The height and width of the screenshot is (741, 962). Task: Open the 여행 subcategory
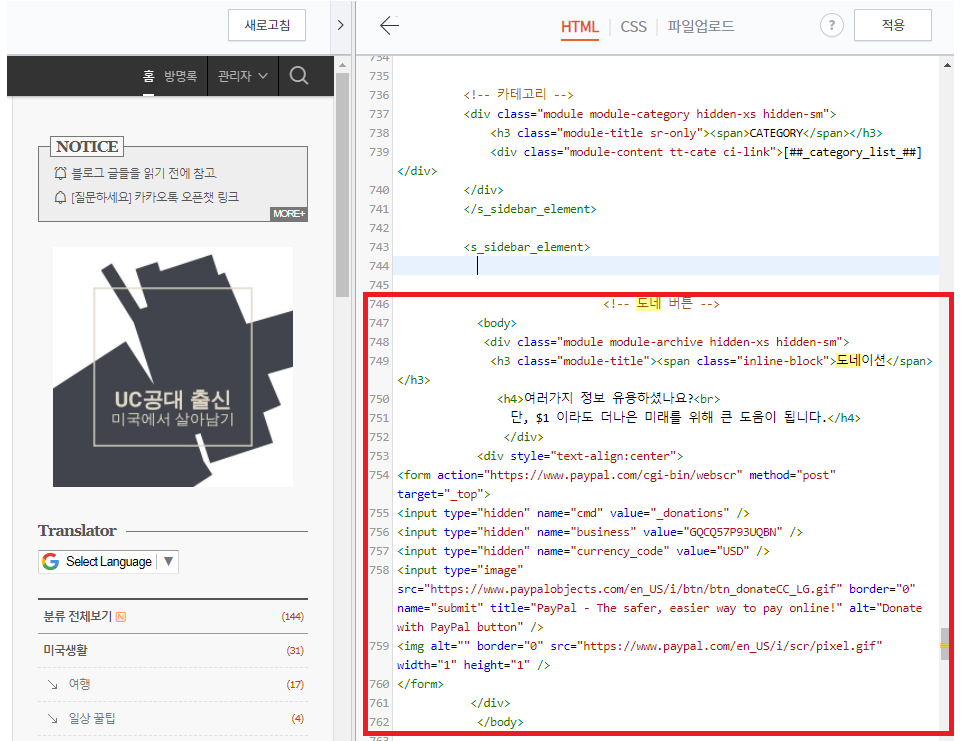[79, 684]
